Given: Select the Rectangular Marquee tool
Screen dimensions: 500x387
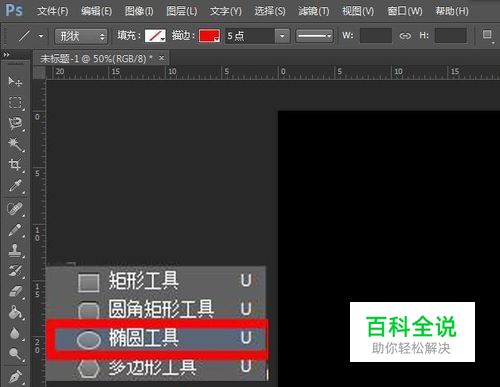Looking at the screenshot, I should (x=15, y=102).
